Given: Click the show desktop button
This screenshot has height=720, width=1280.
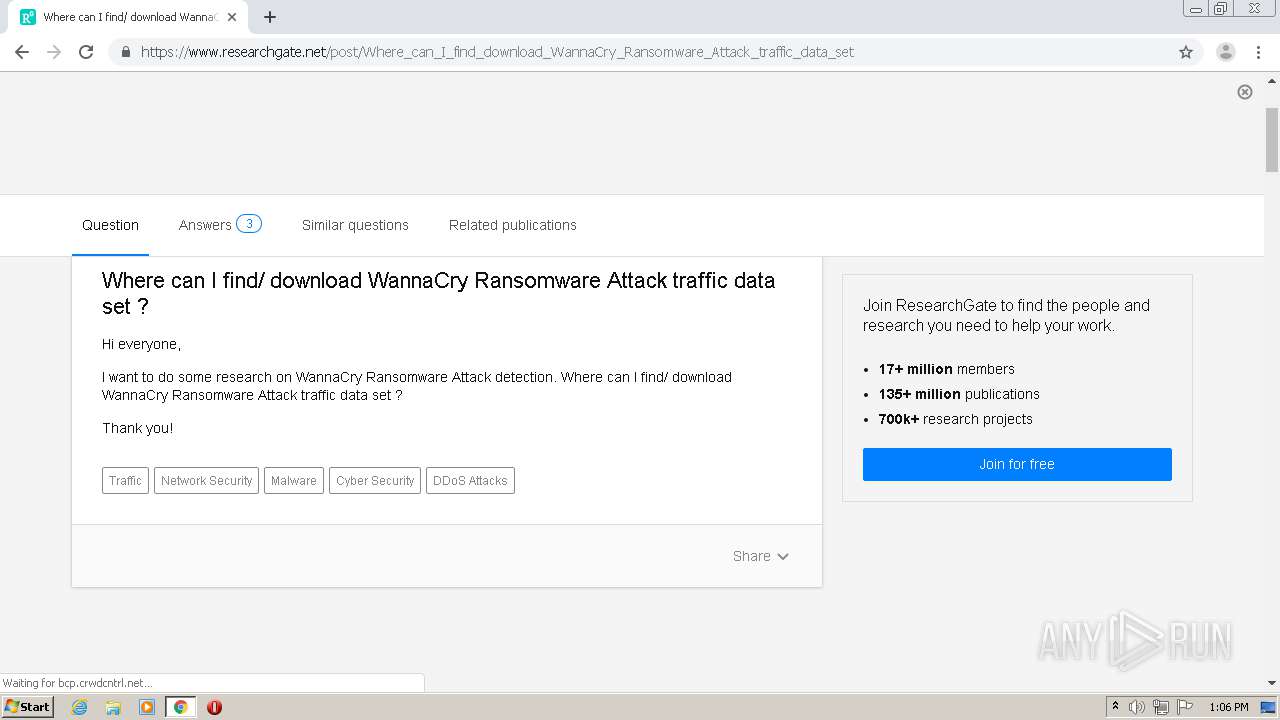Looking at the screenshot, I should 1269,707.
